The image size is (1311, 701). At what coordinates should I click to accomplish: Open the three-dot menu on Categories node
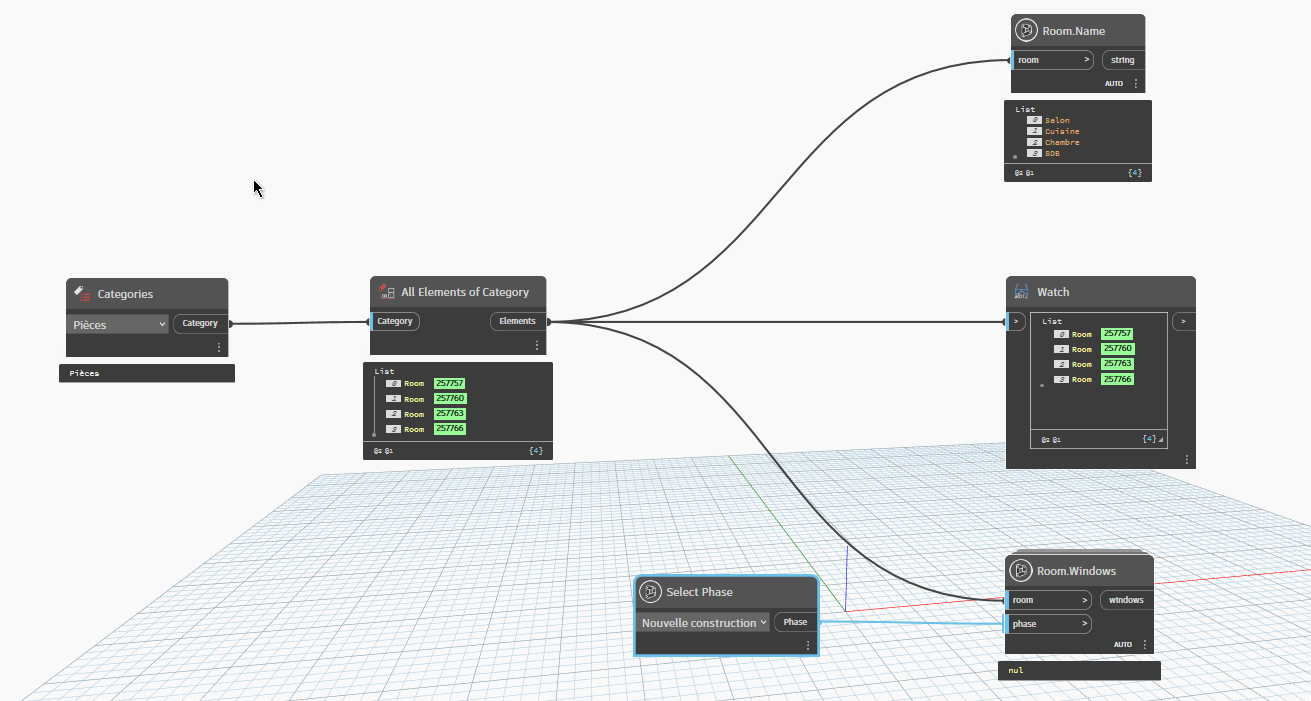219,347
